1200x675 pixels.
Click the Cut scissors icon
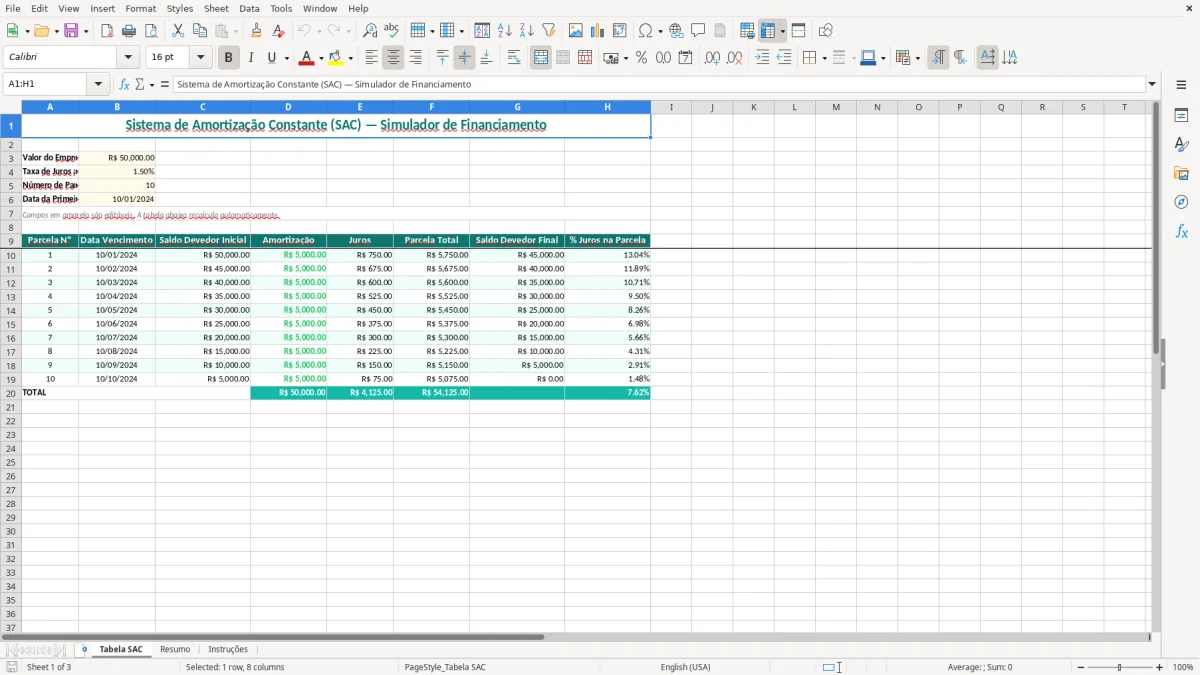pyautogui.click(x=178, y=31)
